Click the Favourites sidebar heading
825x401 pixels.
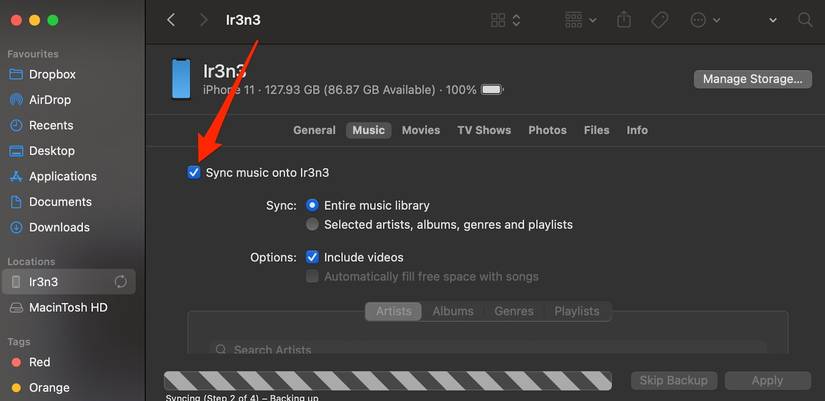pos(33,54)
